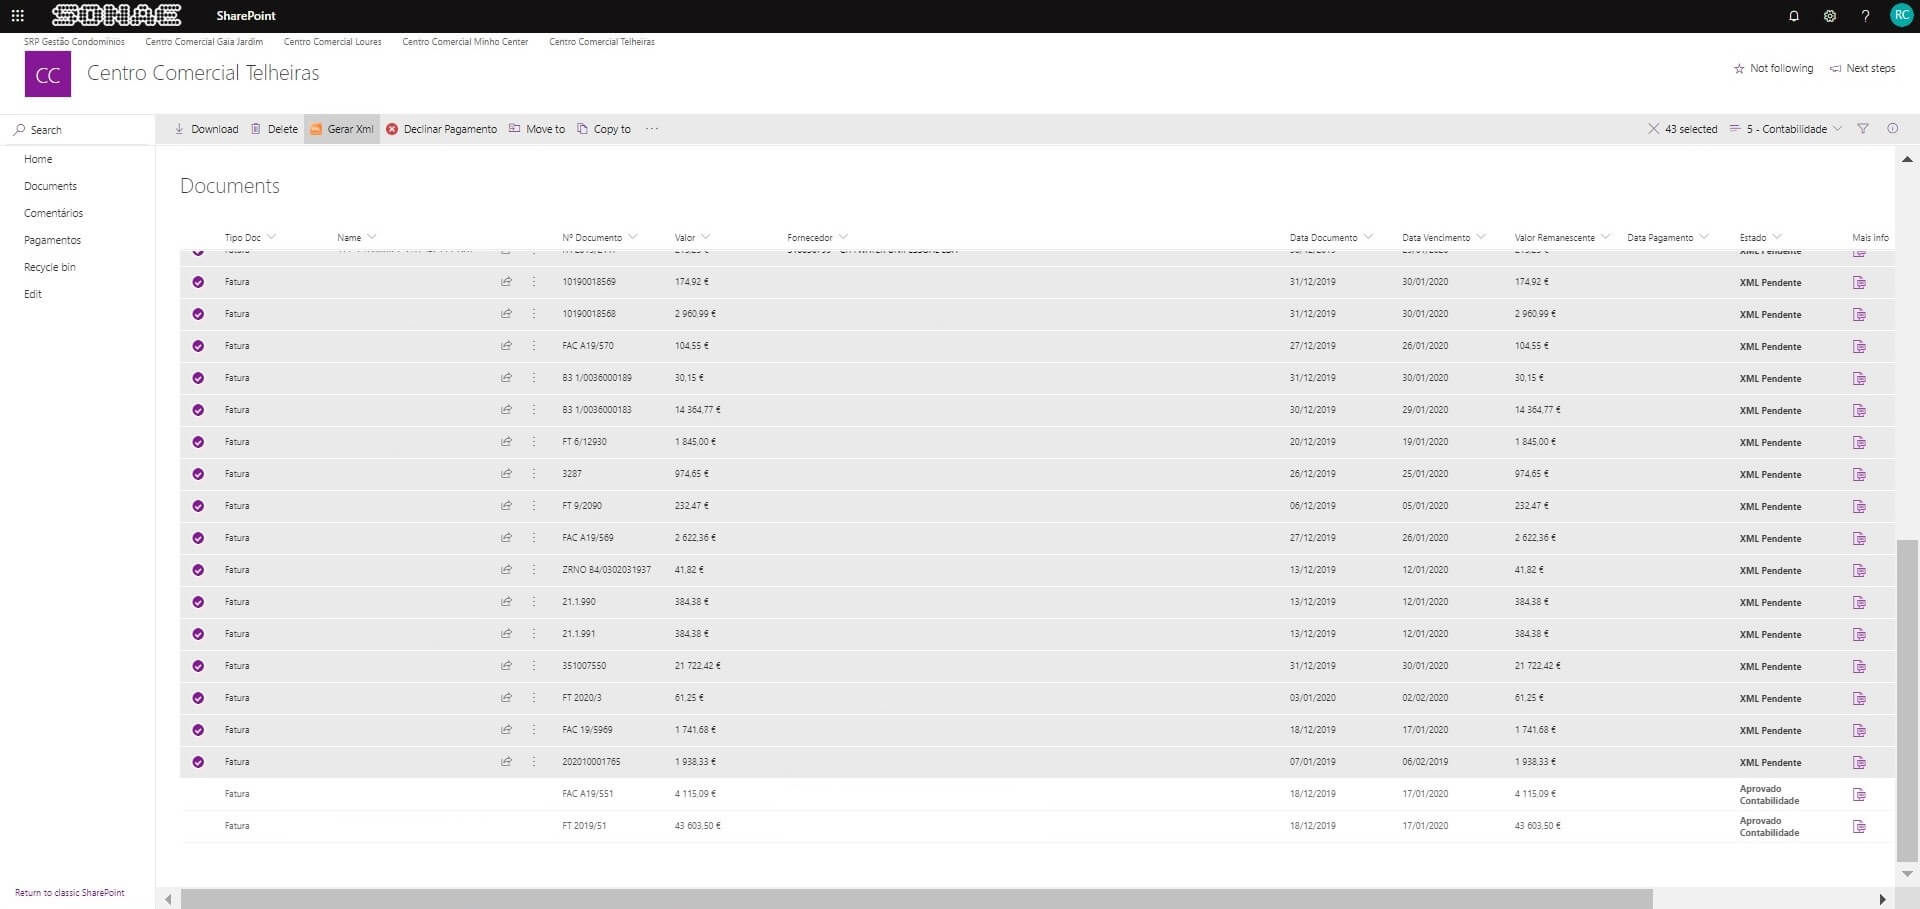Open the 5 - Contabilidade view dropdown

coord(1785,128)
